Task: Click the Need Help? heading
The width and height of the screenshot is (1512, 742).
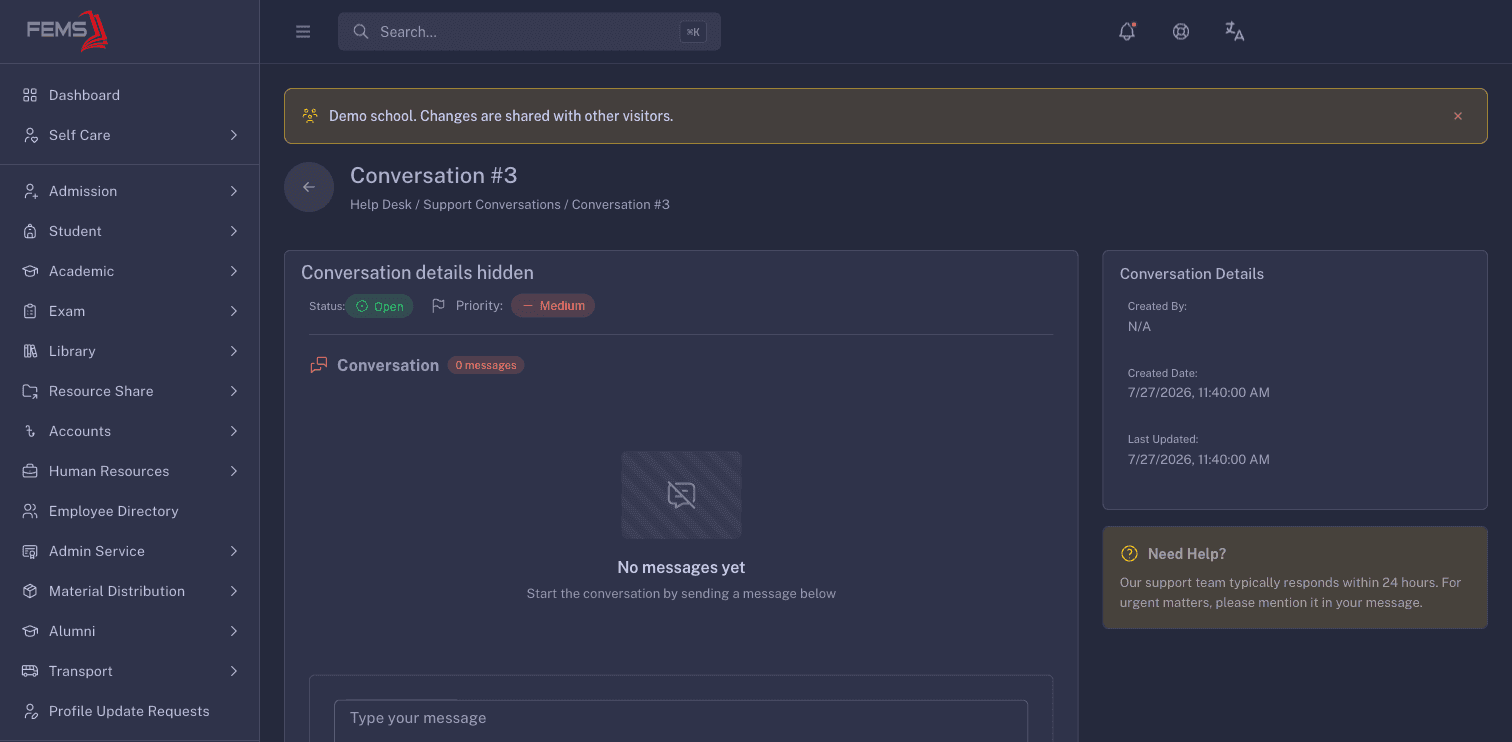Action: (x=1187, y=554)
